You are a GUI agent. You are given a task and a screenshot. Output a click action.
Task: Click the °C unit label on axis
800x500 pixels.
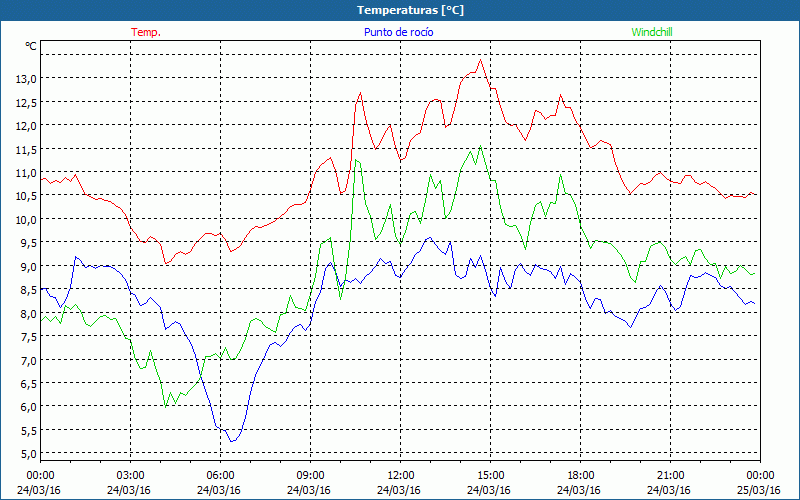(x=31, y=46)
